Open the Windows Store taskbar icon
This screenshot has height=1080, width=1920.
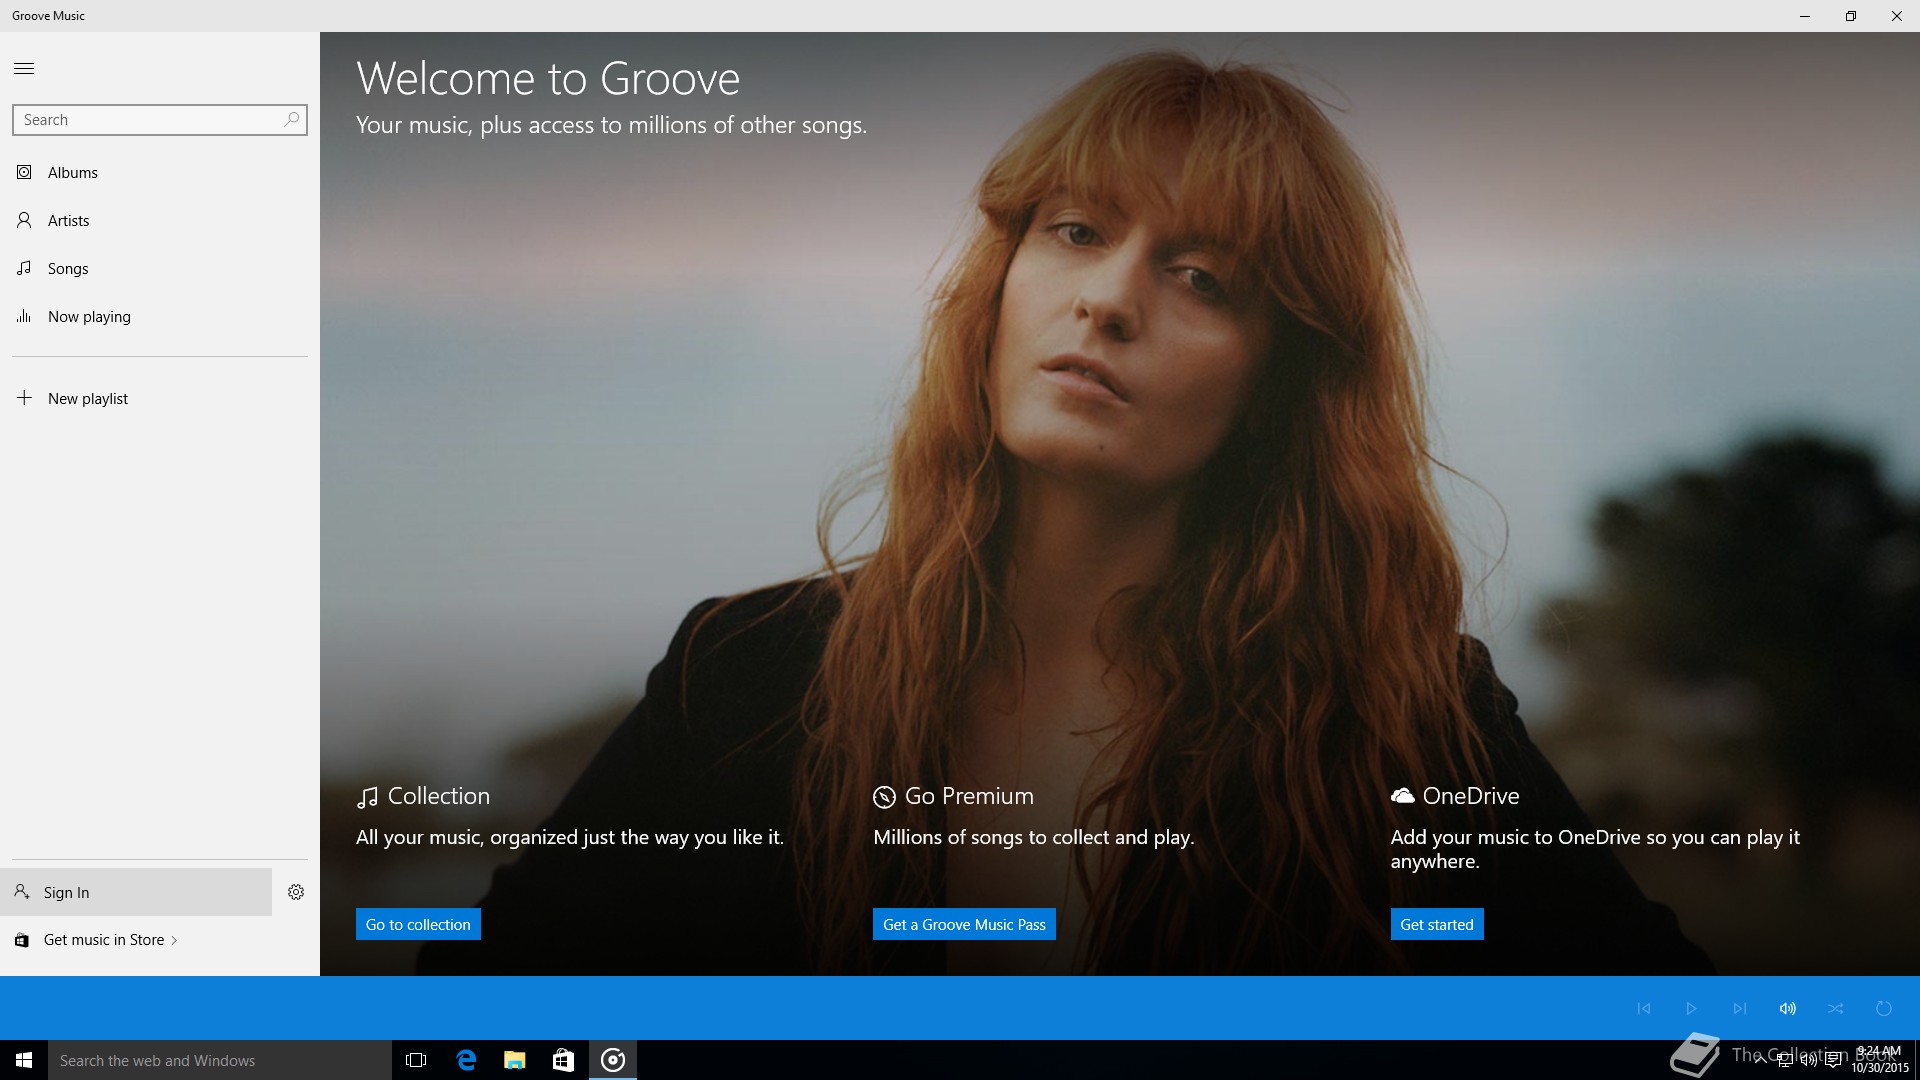click(x=563, y=1060)
